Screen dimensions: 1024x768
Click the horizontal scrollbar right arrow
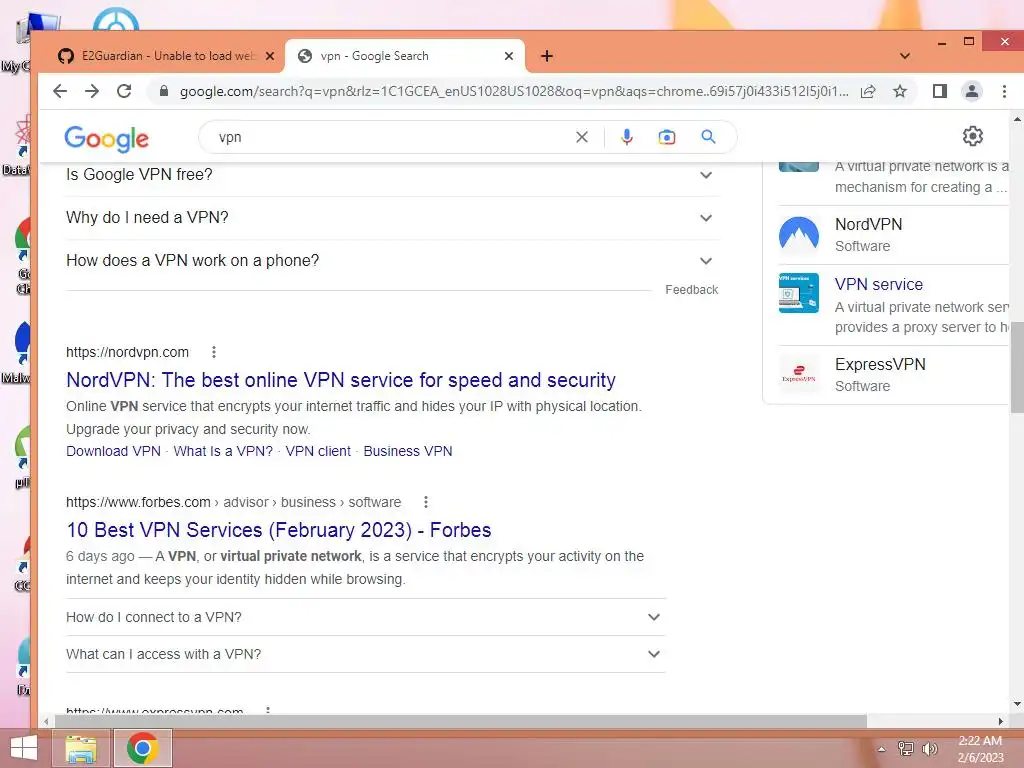(1000, 721)
